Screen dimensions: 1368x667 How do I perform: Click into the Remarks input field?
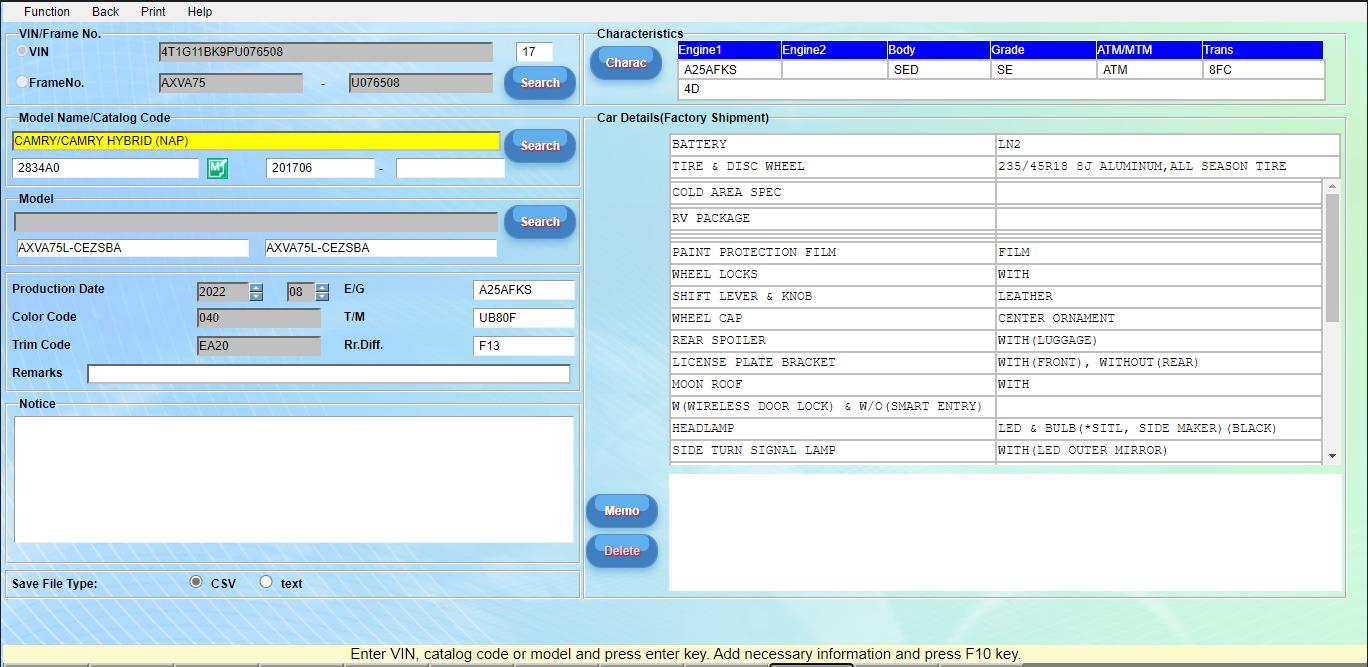330,375
